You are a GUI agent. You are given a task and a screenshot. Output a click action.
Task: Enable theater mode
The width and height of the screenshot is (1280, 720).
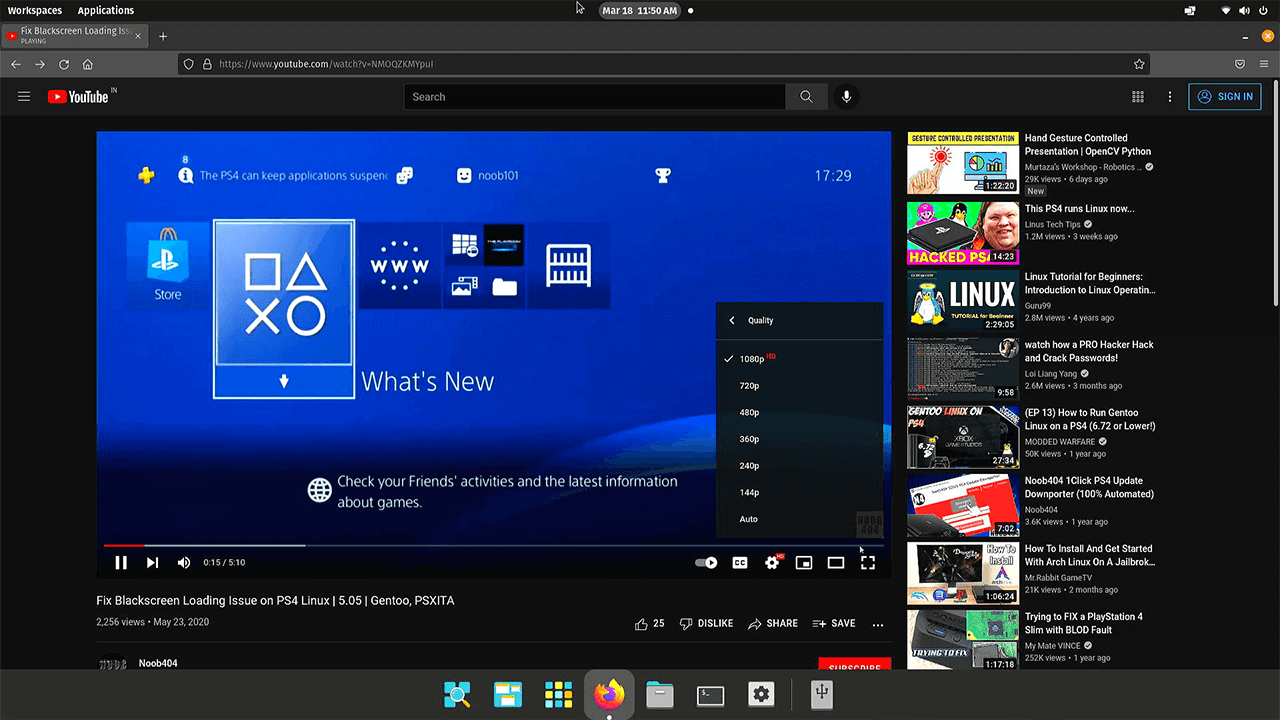(x=836, y=563)
